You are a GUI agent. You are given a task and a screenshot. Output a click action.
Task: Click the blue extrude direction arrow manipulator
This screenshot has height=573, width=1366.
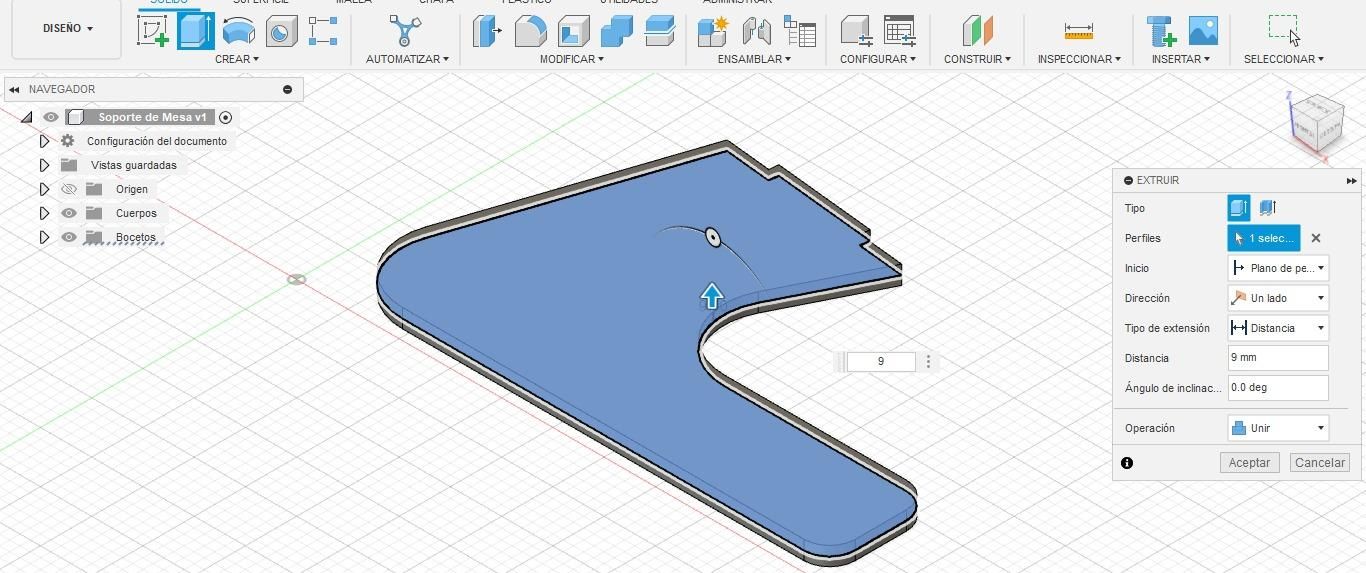coord(711,295)
